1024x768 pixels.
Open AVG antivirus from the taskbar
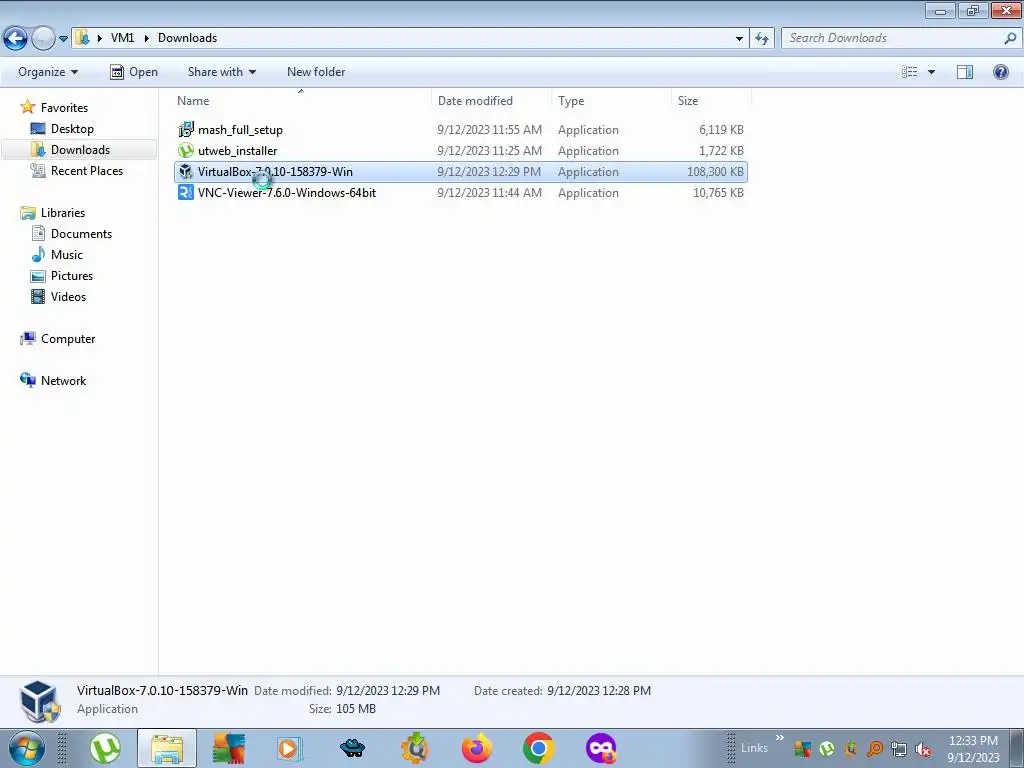point(229,748)
